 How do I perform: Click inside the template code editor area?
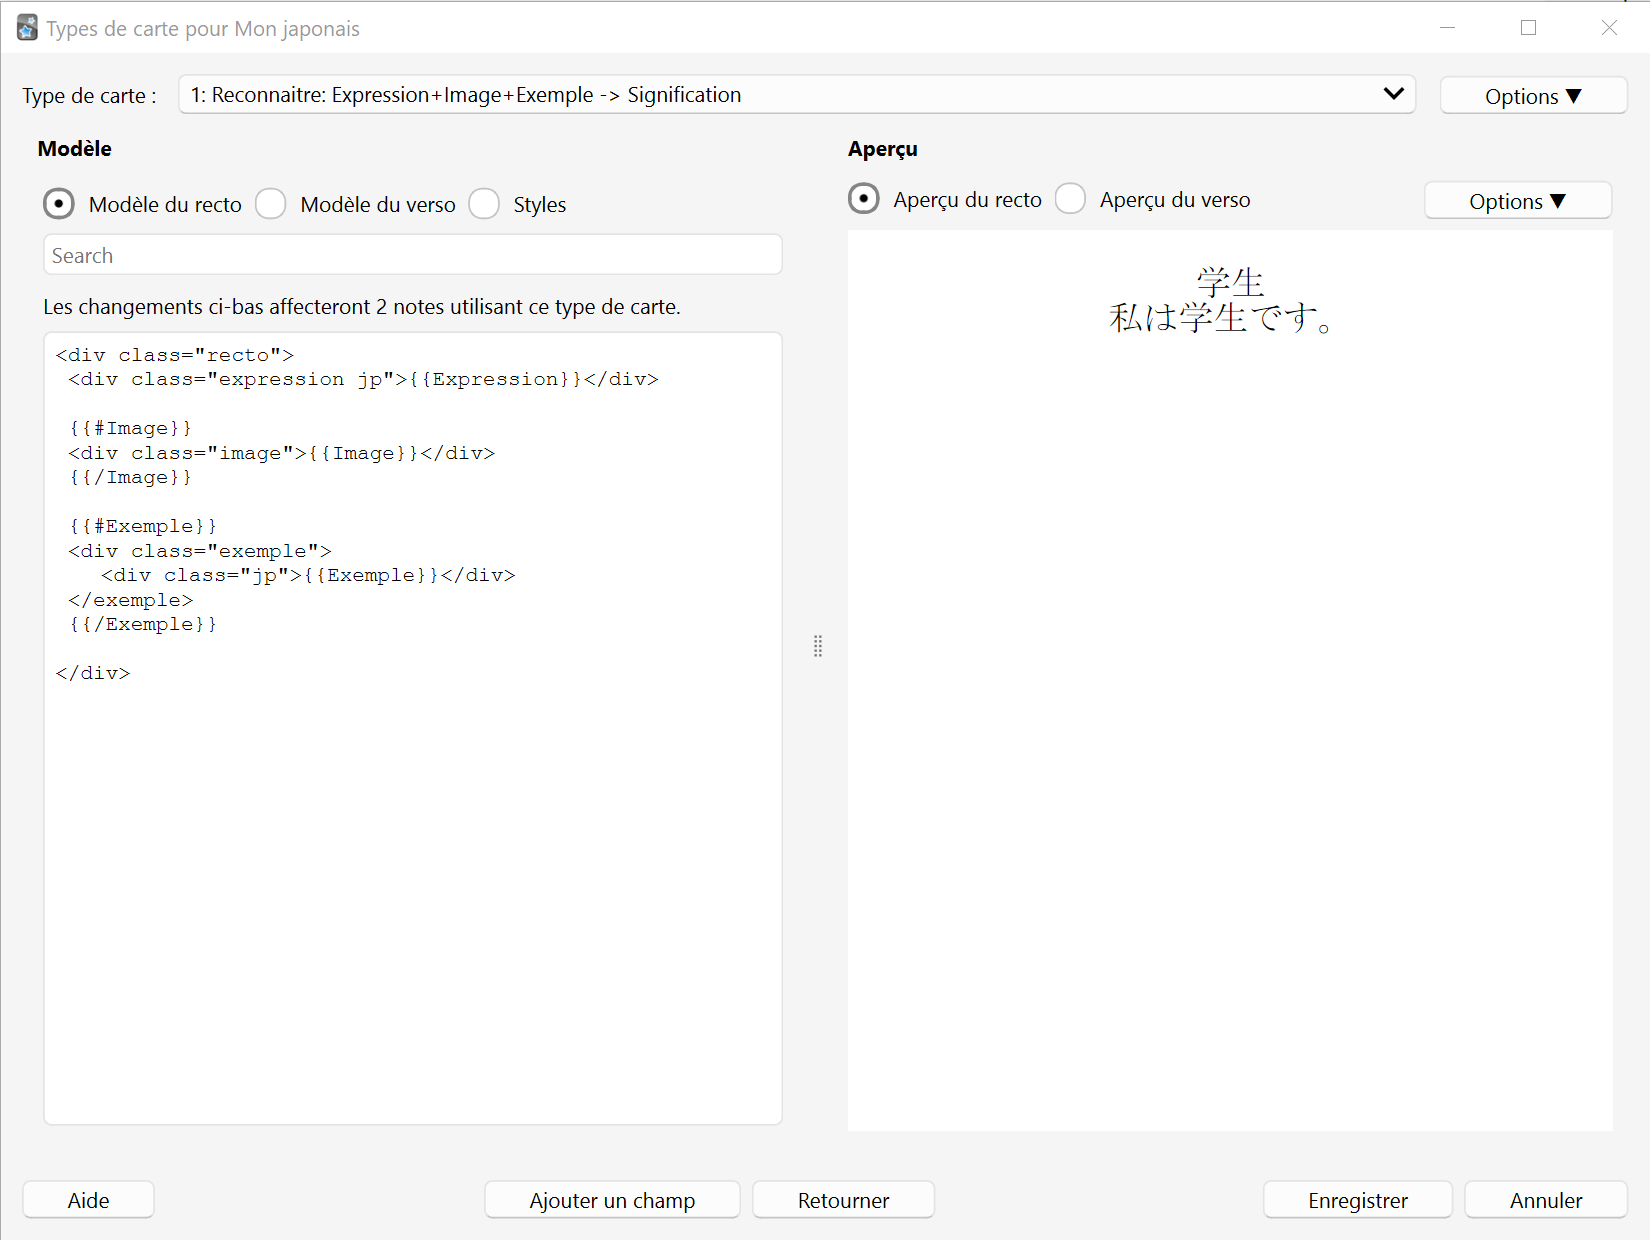tap(413, 728)
